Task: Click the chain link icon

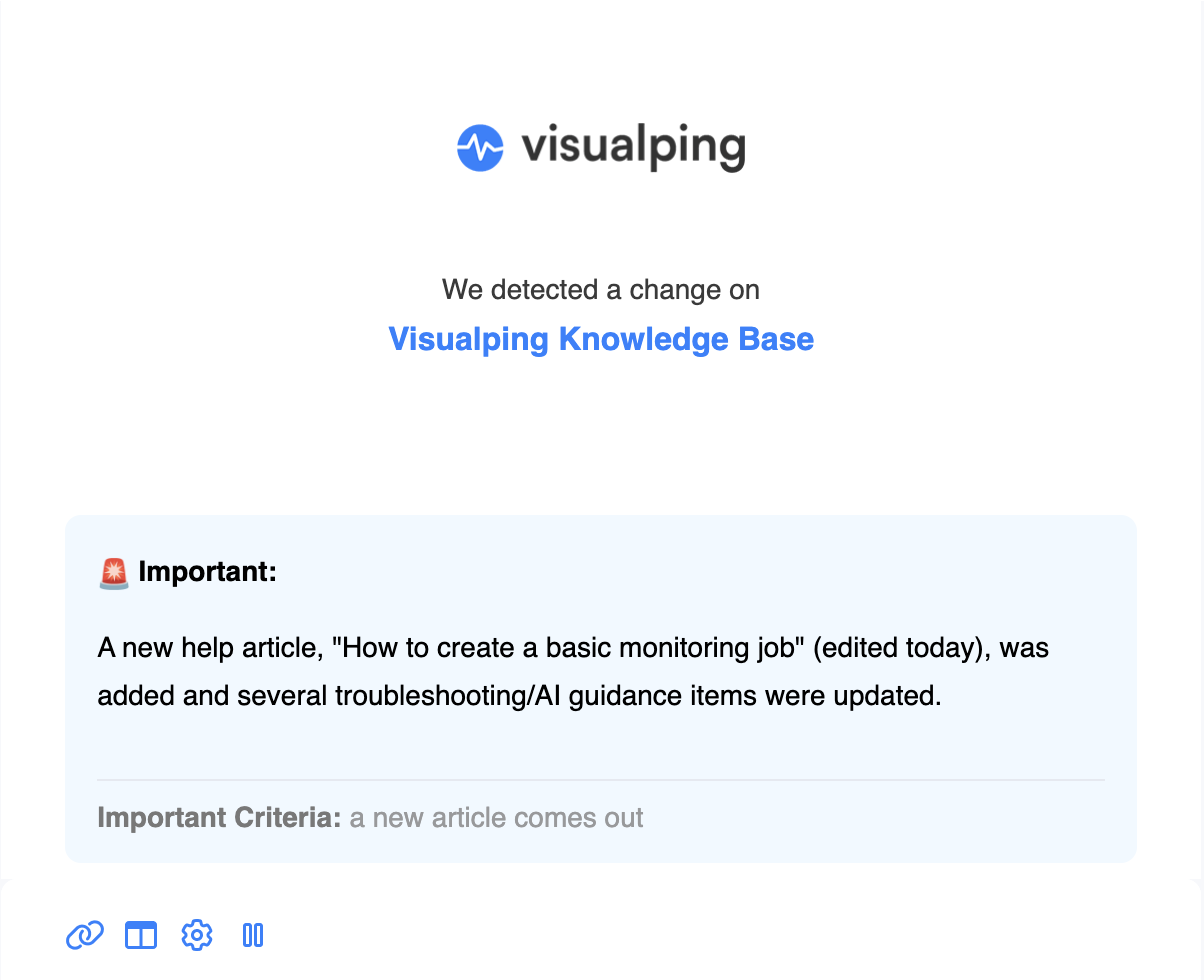Action: click(x=85, y=935)
